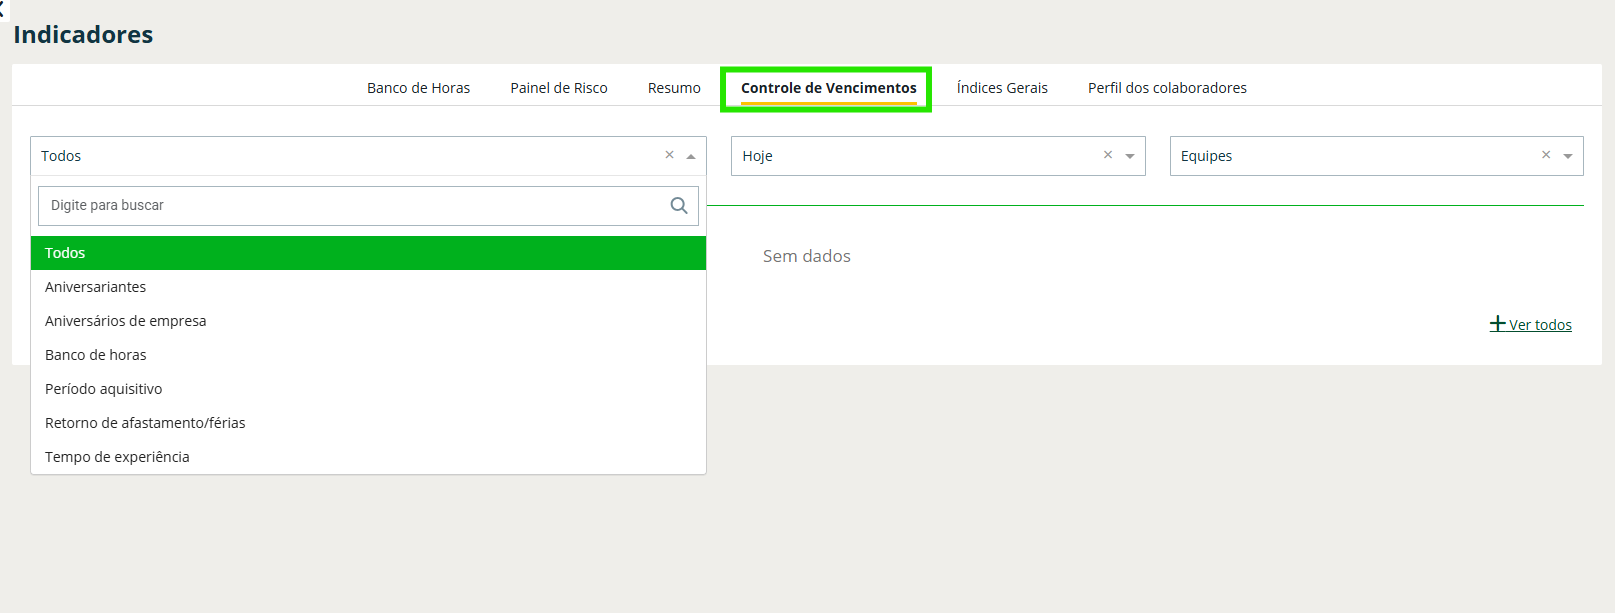The height and width of the screenshot is (613, 1615).
Task: Clear the Equipes filter selection
Action: [1545, 155]
